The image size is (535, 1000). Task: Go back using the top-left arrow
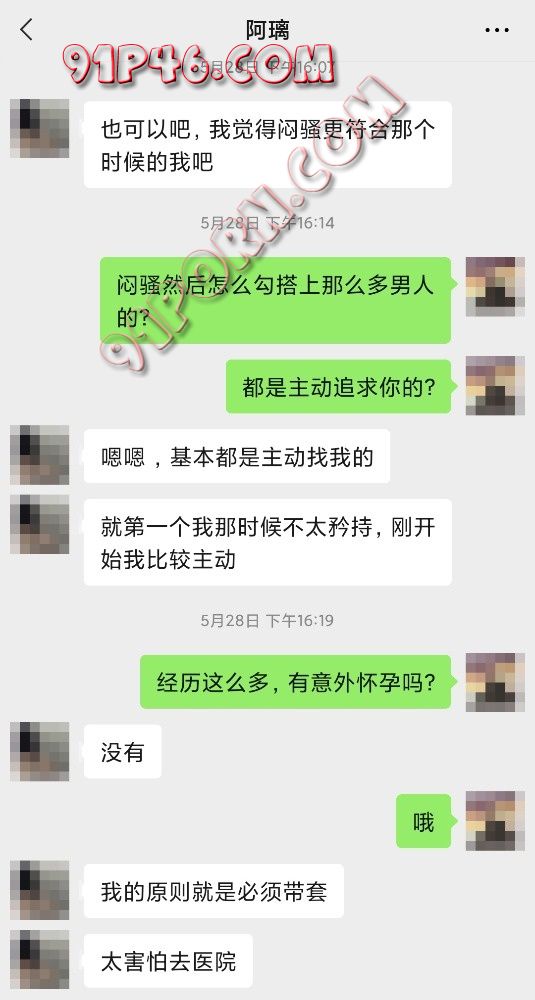[26, 29]
